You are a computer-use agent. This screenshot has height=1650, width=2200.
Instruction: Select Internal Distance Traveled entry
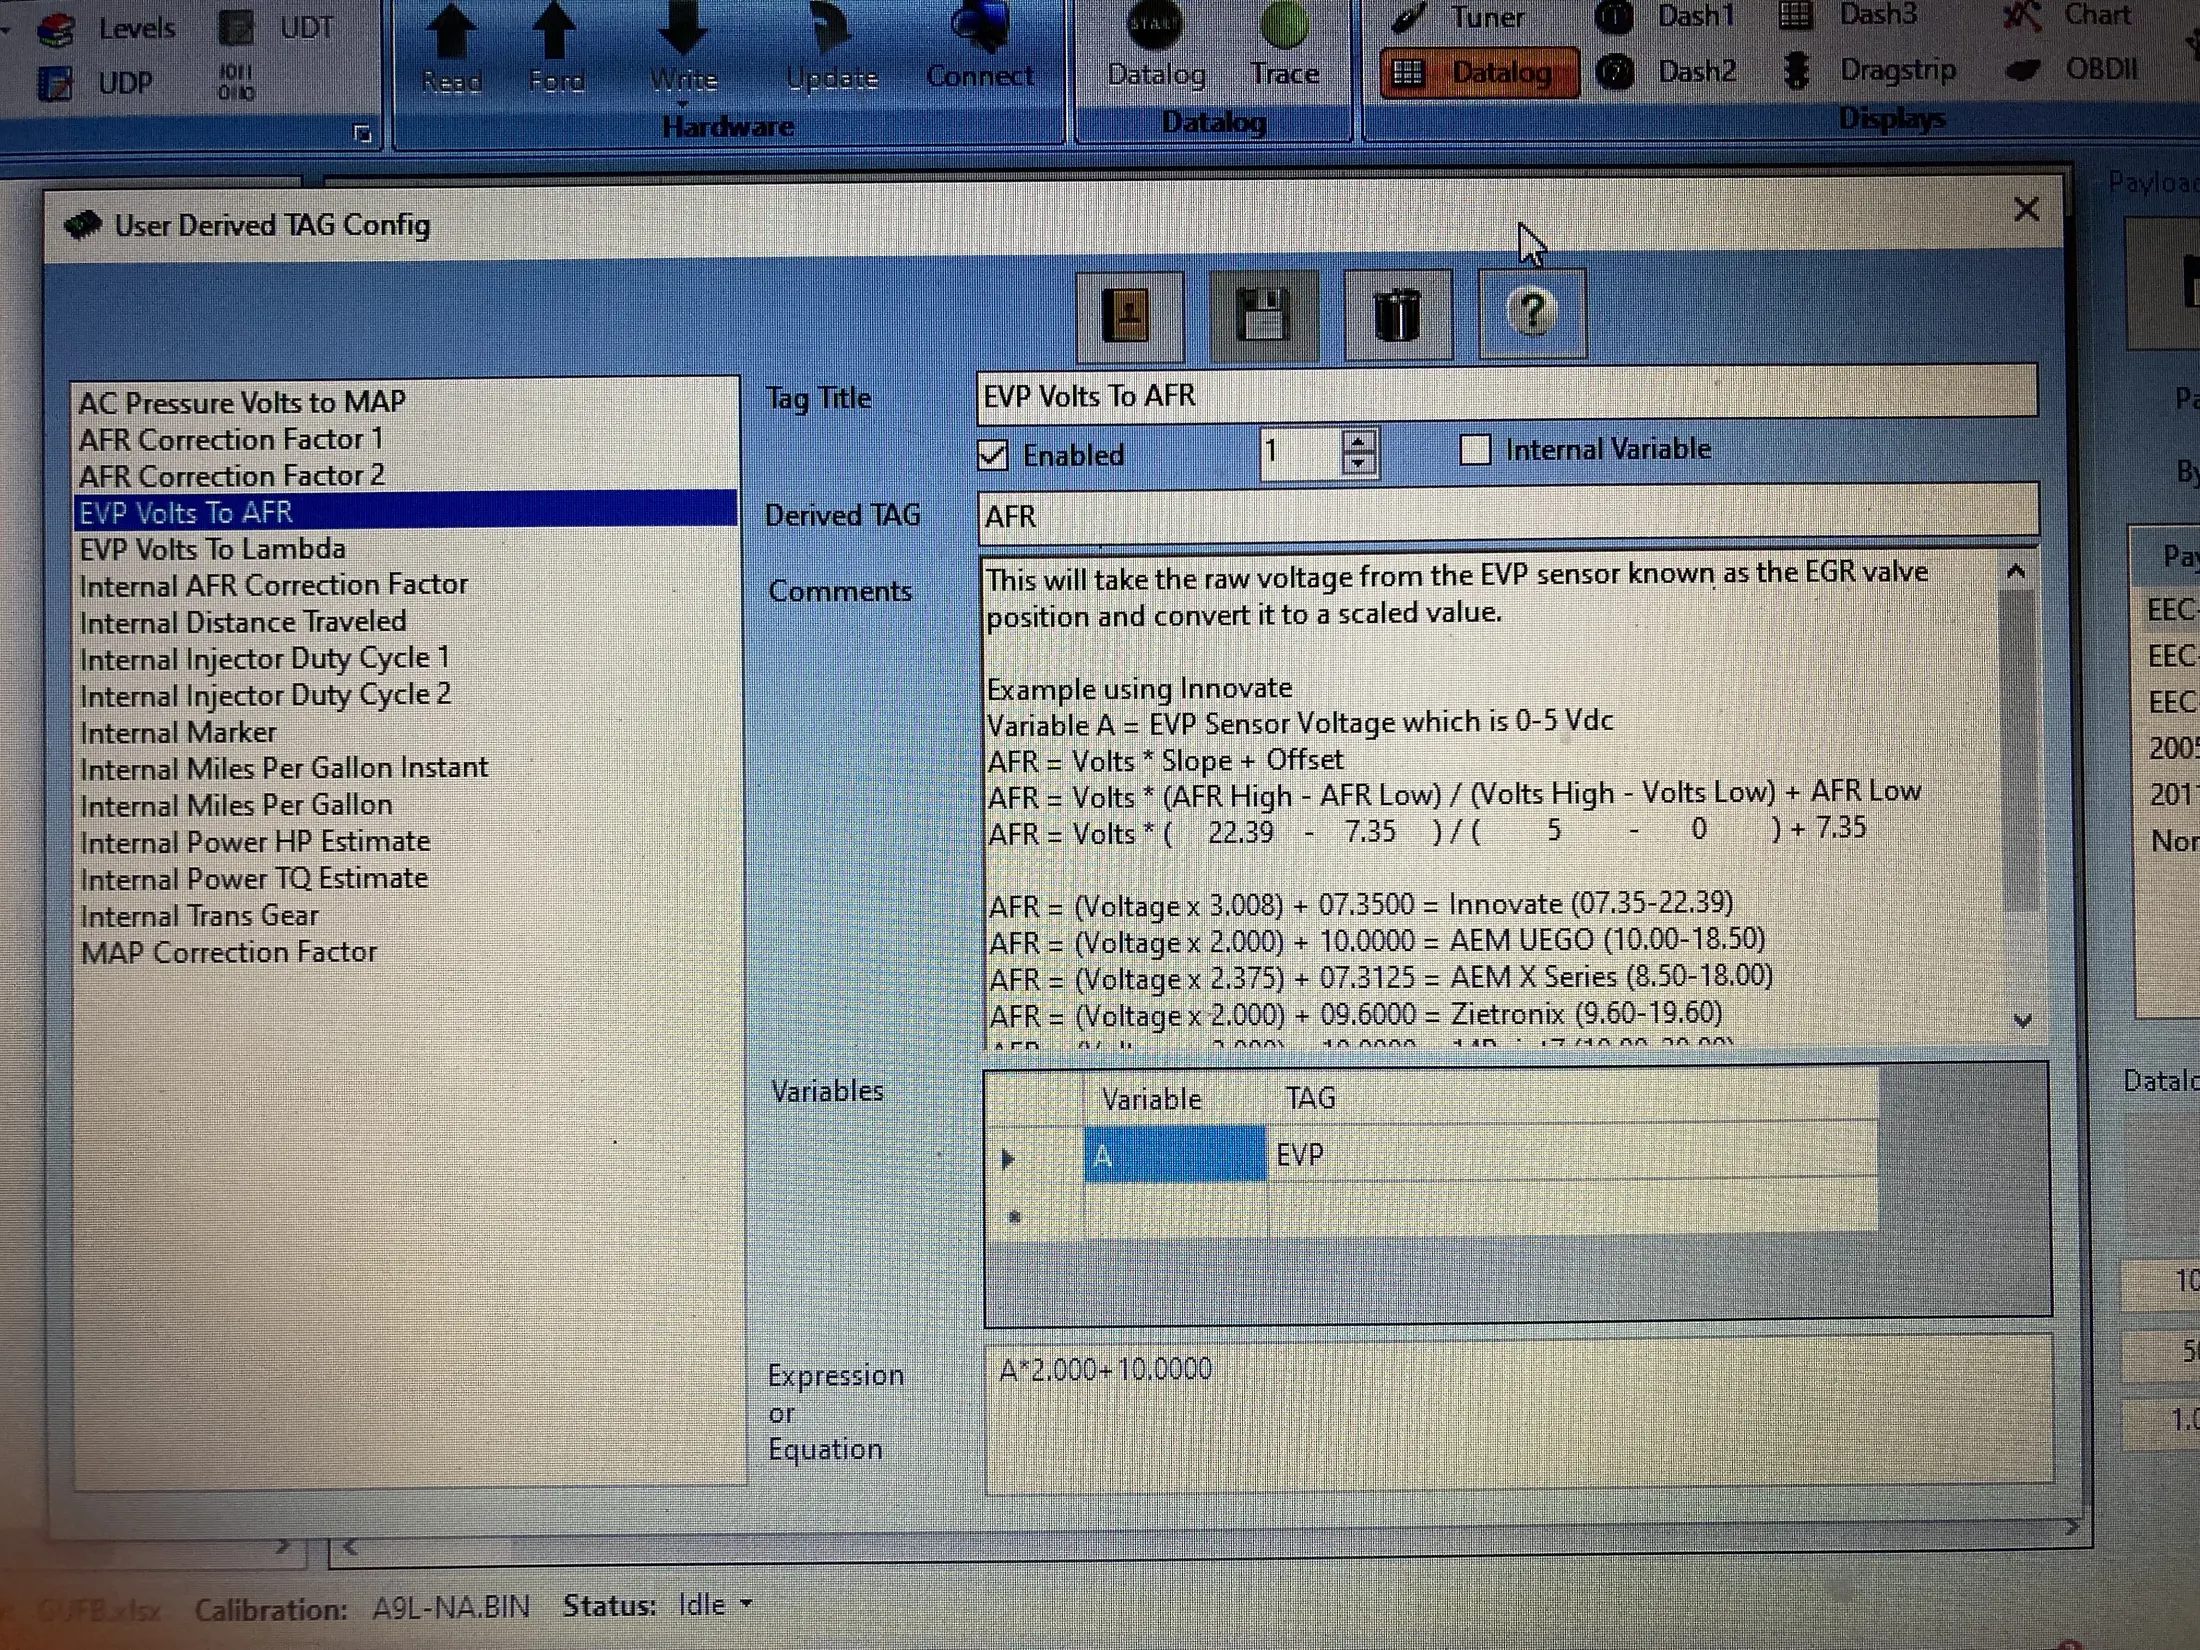tap(243, 622)
